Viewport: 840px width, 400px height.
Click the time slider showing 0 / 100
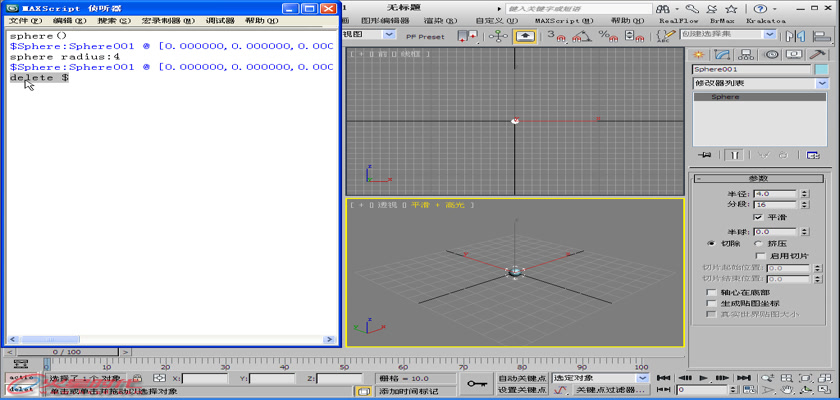tap(67, 352)
